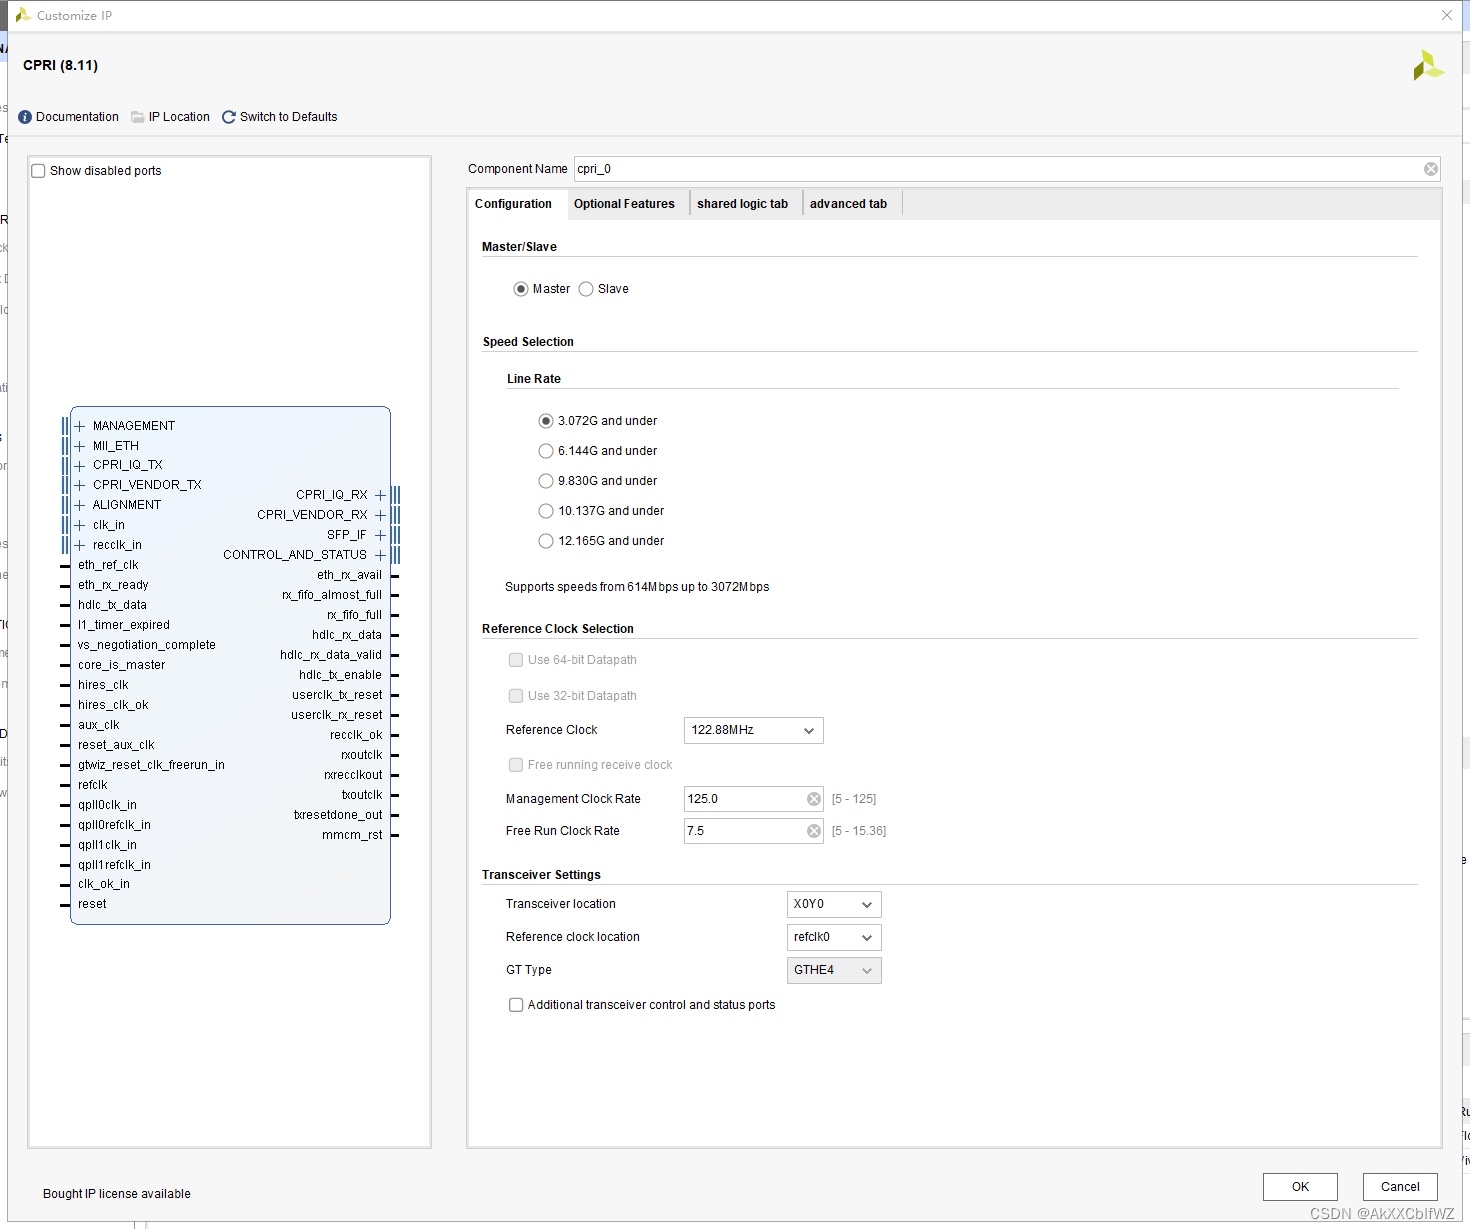Screen dimensions: 1470x1229
Task: Expand the SFP_IF port group
Action: click(380, 535)
